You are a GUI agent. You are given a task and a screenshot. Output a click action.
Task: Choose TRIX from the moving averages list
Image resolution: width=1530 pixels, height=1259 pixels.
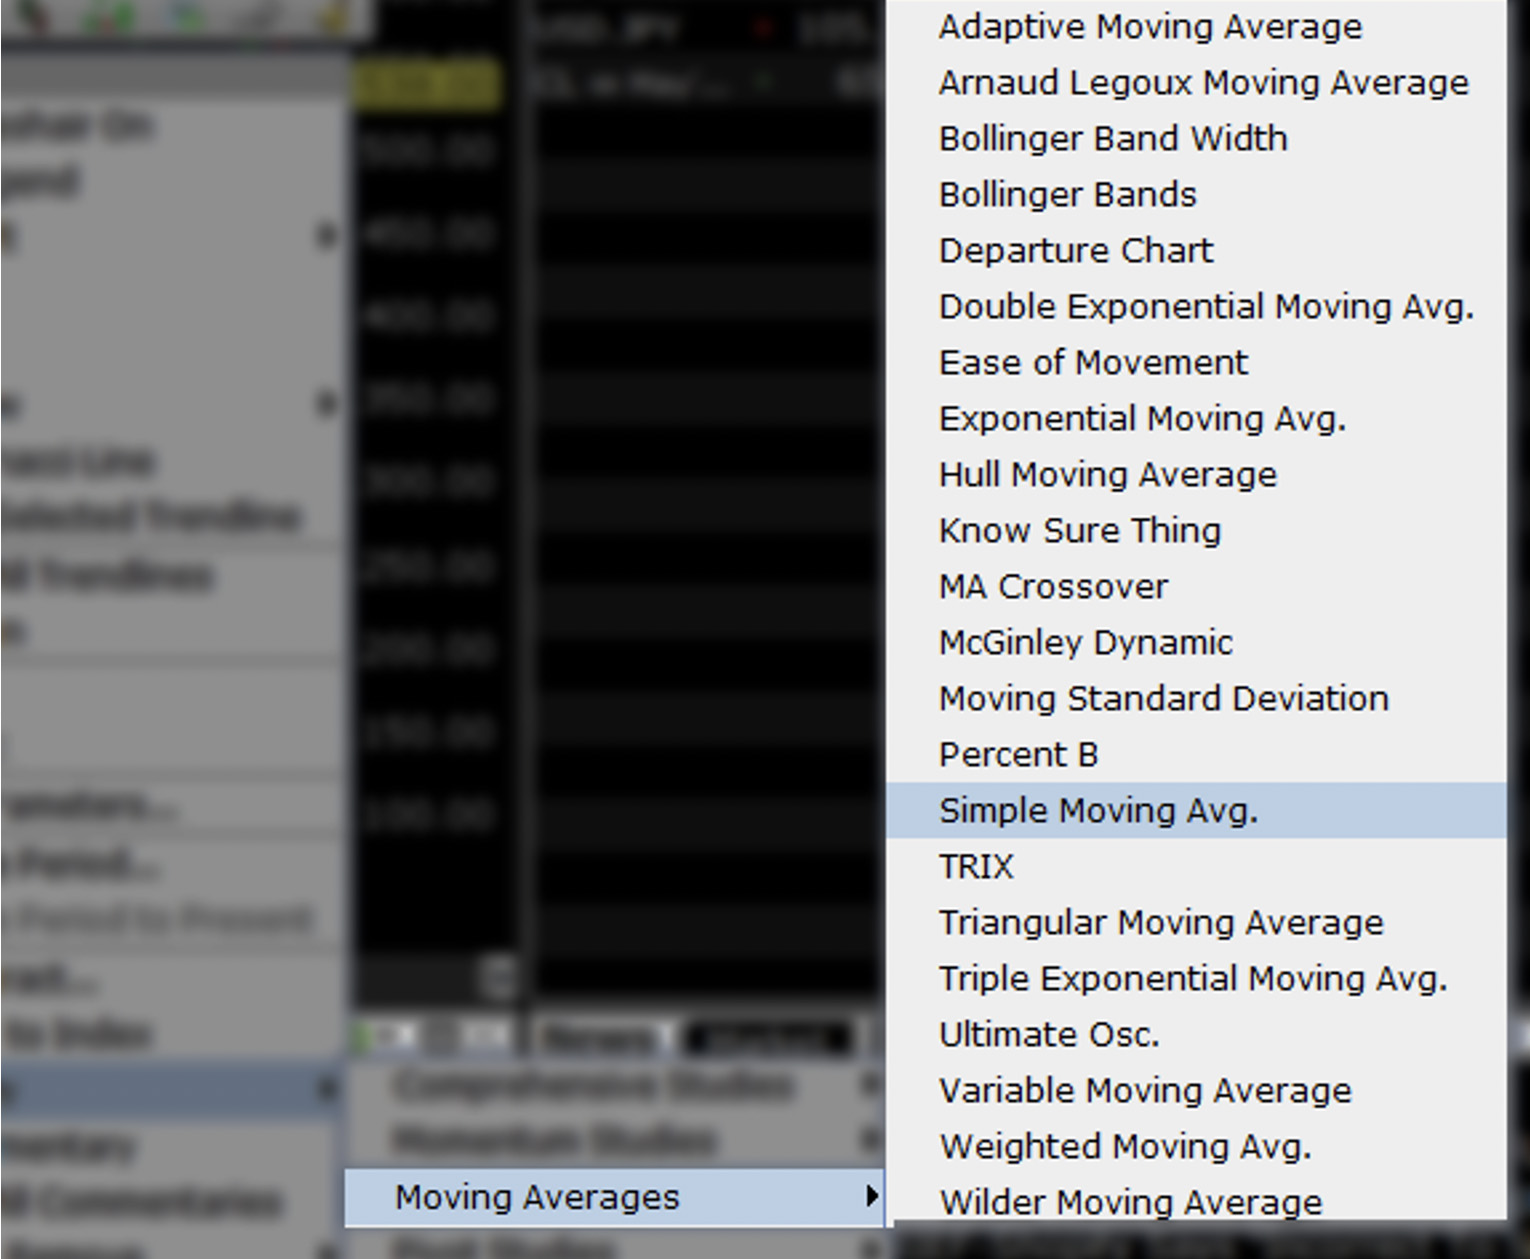click(x=976, y=867)
